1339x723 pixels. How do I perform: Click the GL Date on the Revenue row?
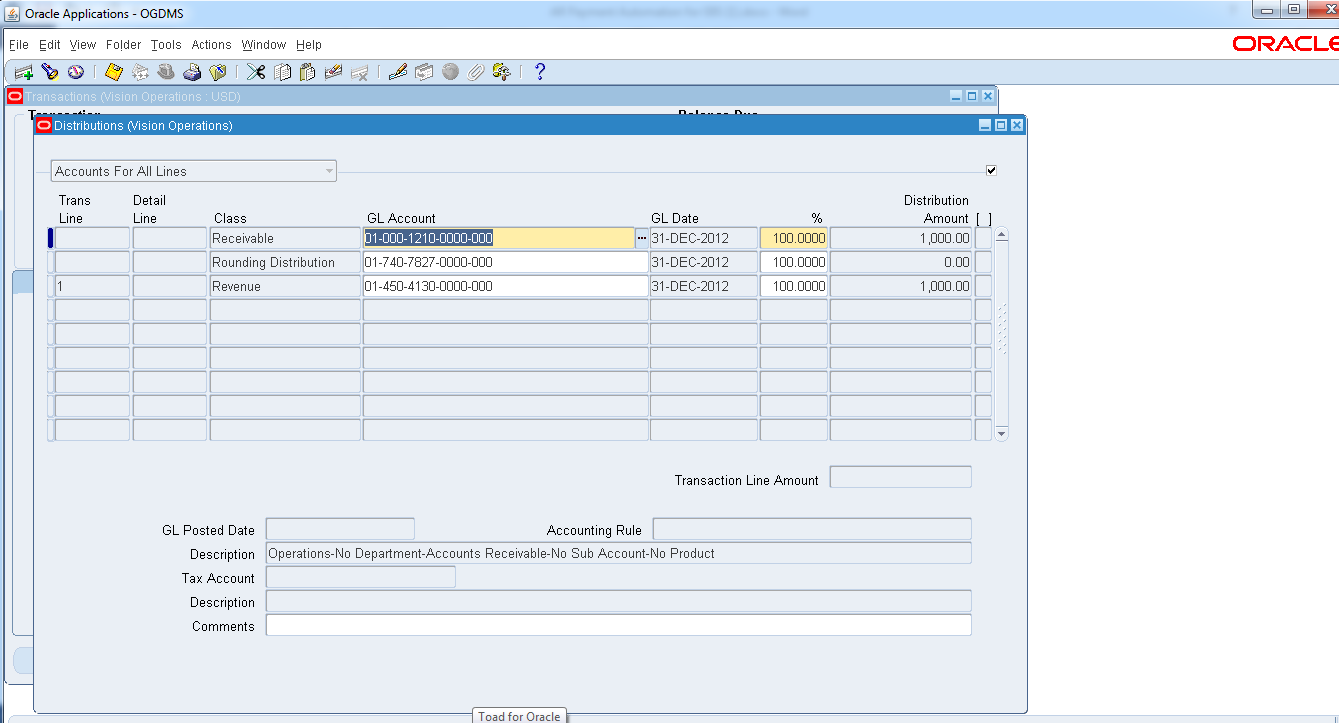point(704,286)
